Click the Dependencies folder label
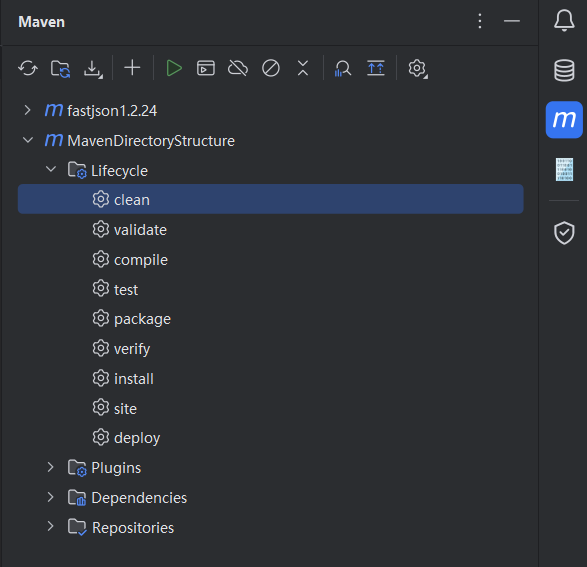This screenshot has height=567, width=587. (139, 498)
